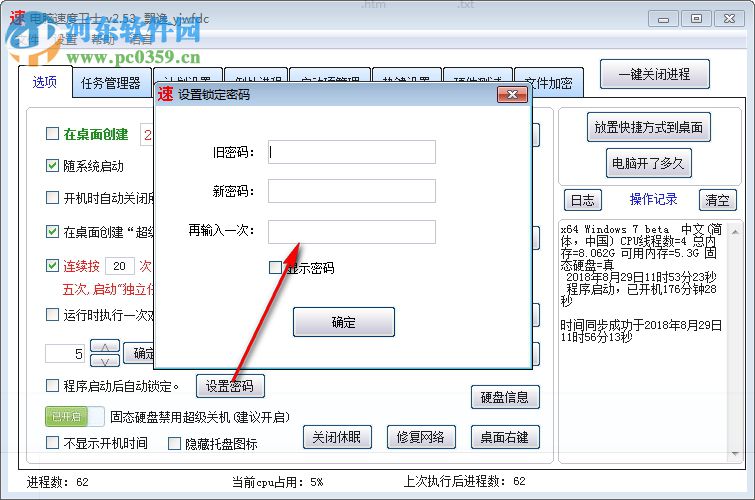The width and height of the screenshot is (755, 500).
Task: Uncheck 随系统启动 option
Action: click(x=52, y=166)
